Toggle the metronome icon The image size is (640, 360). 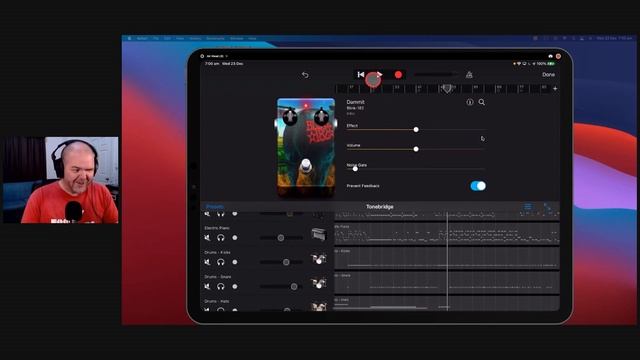coord(469,74)
